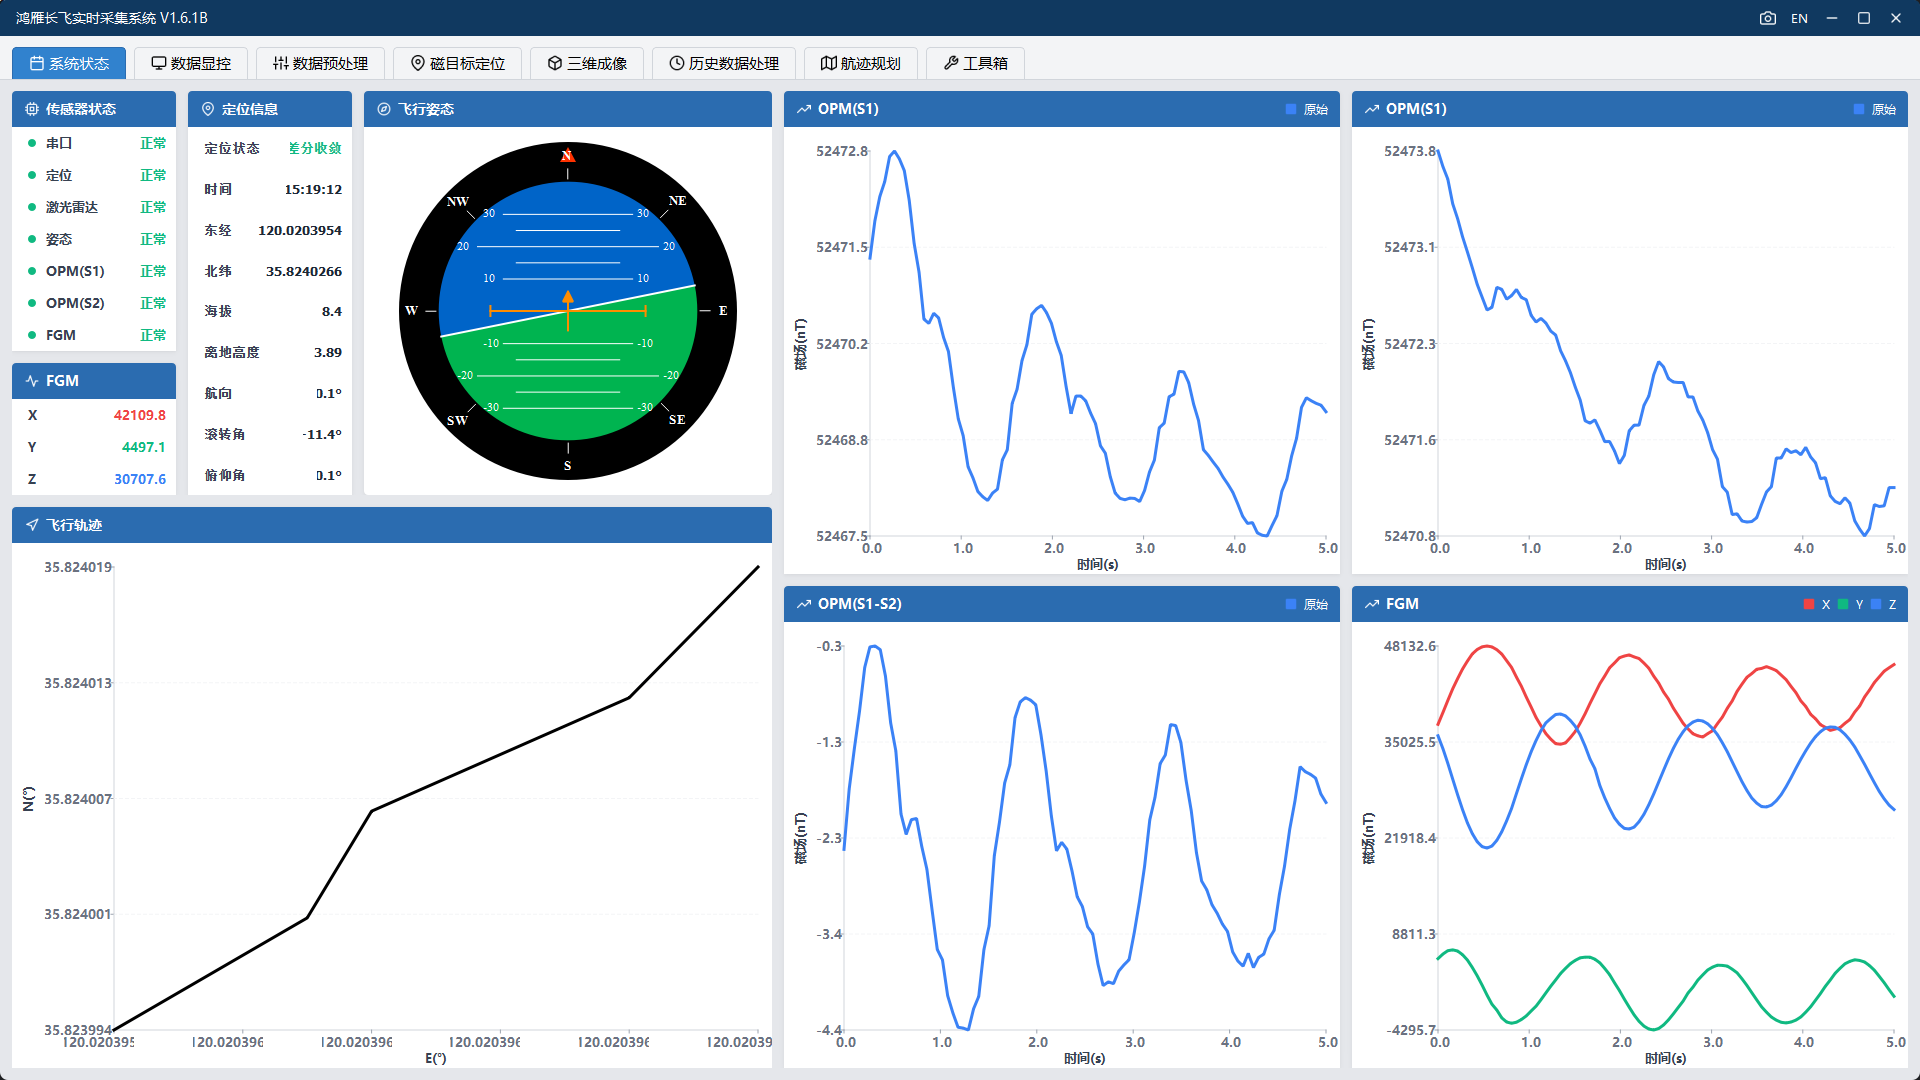Click the chart icon in OPM(S1-S2) header
Image resolution: width=1920 pixels, height=1080 pixels.
click(804, 604)
